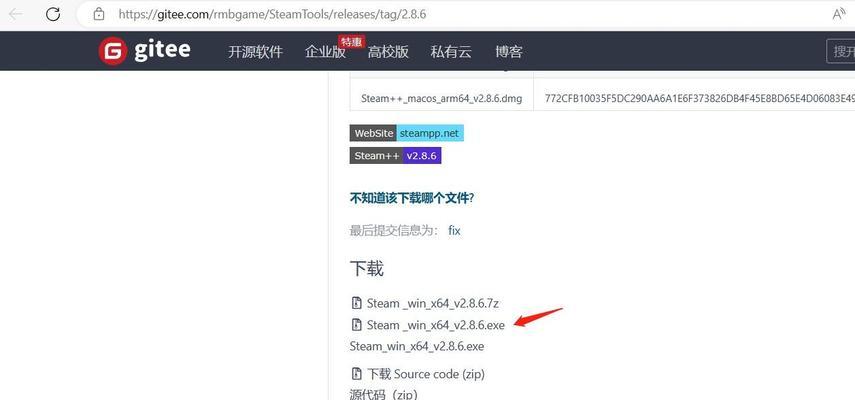The height and width of the screenshot is (400, 855).
Task: Open the fix commit link
Action: click(x=454, y=231)
